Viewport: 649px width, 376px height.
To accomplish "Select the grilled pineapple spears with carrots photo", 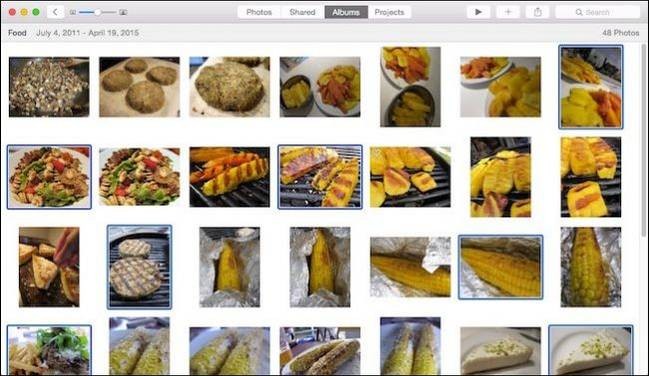I will point(230,177).
